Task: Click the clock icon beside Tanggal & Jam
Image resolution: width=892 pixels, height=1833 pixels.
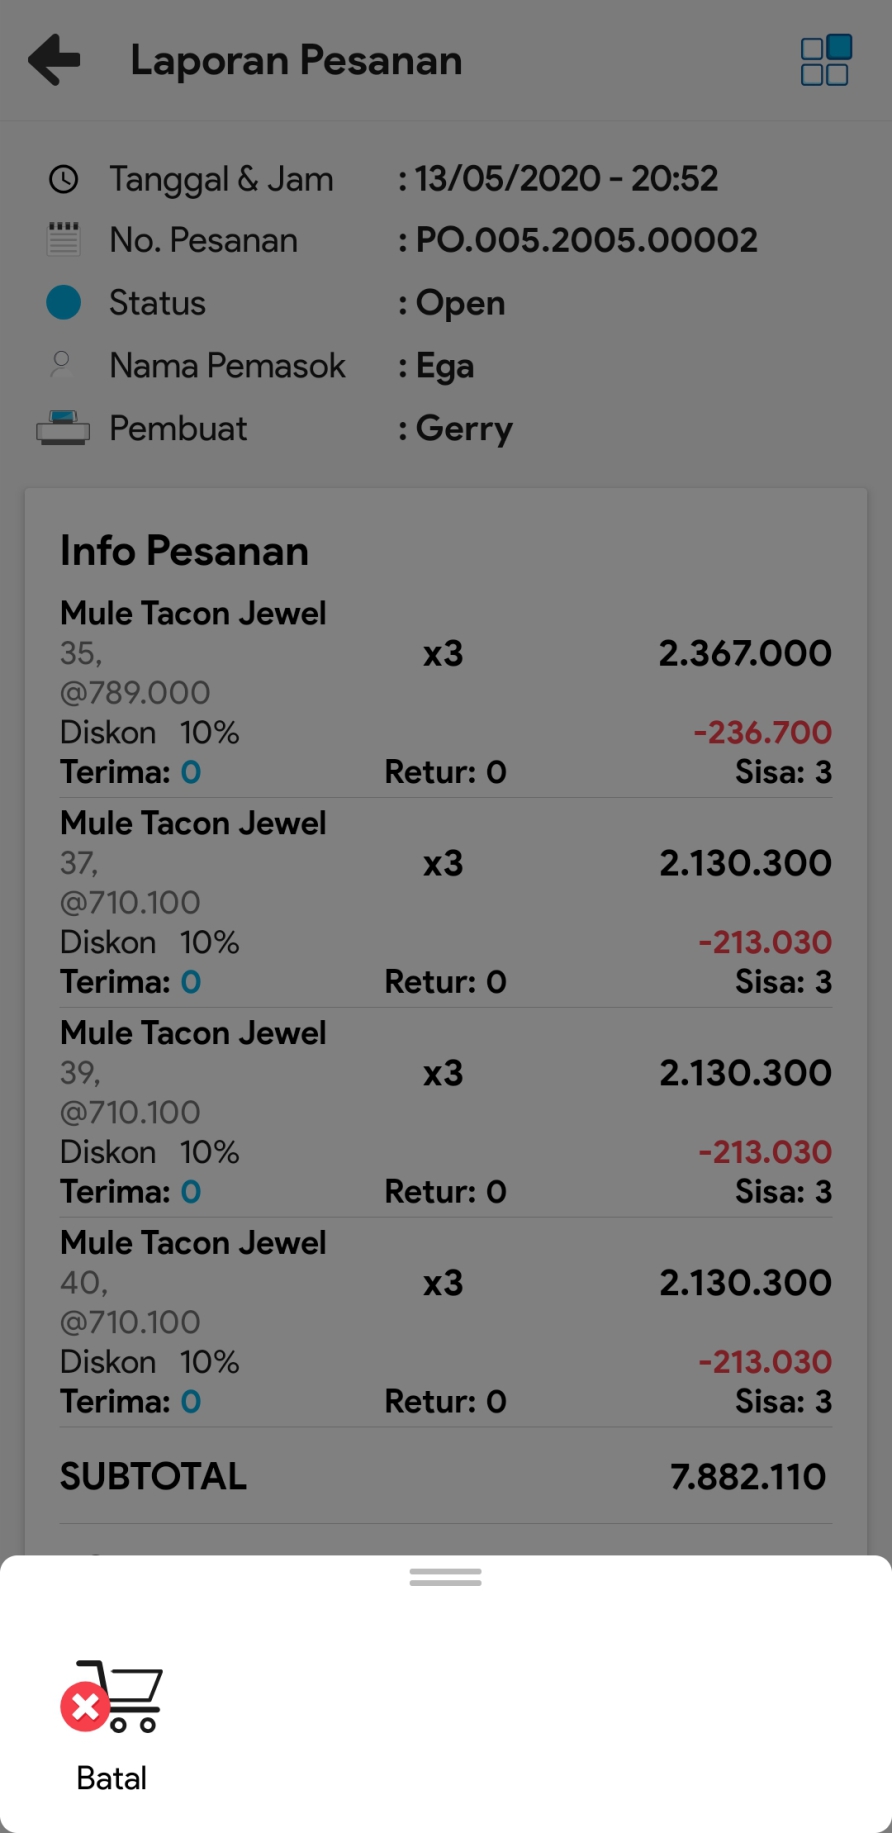Action: pyautogui.click(x=64, y=179)
